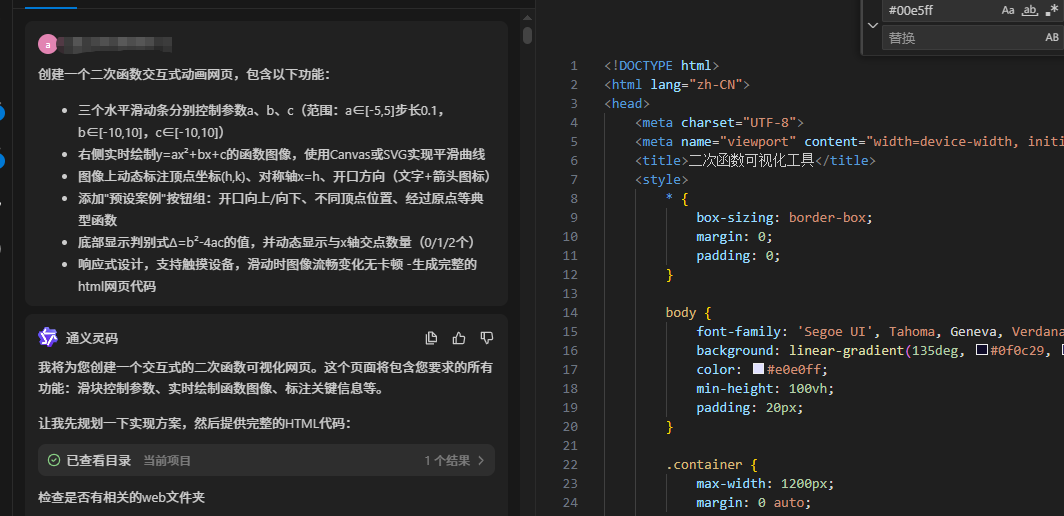Click the chat panel scrollbar thumb

click(527, 35)
